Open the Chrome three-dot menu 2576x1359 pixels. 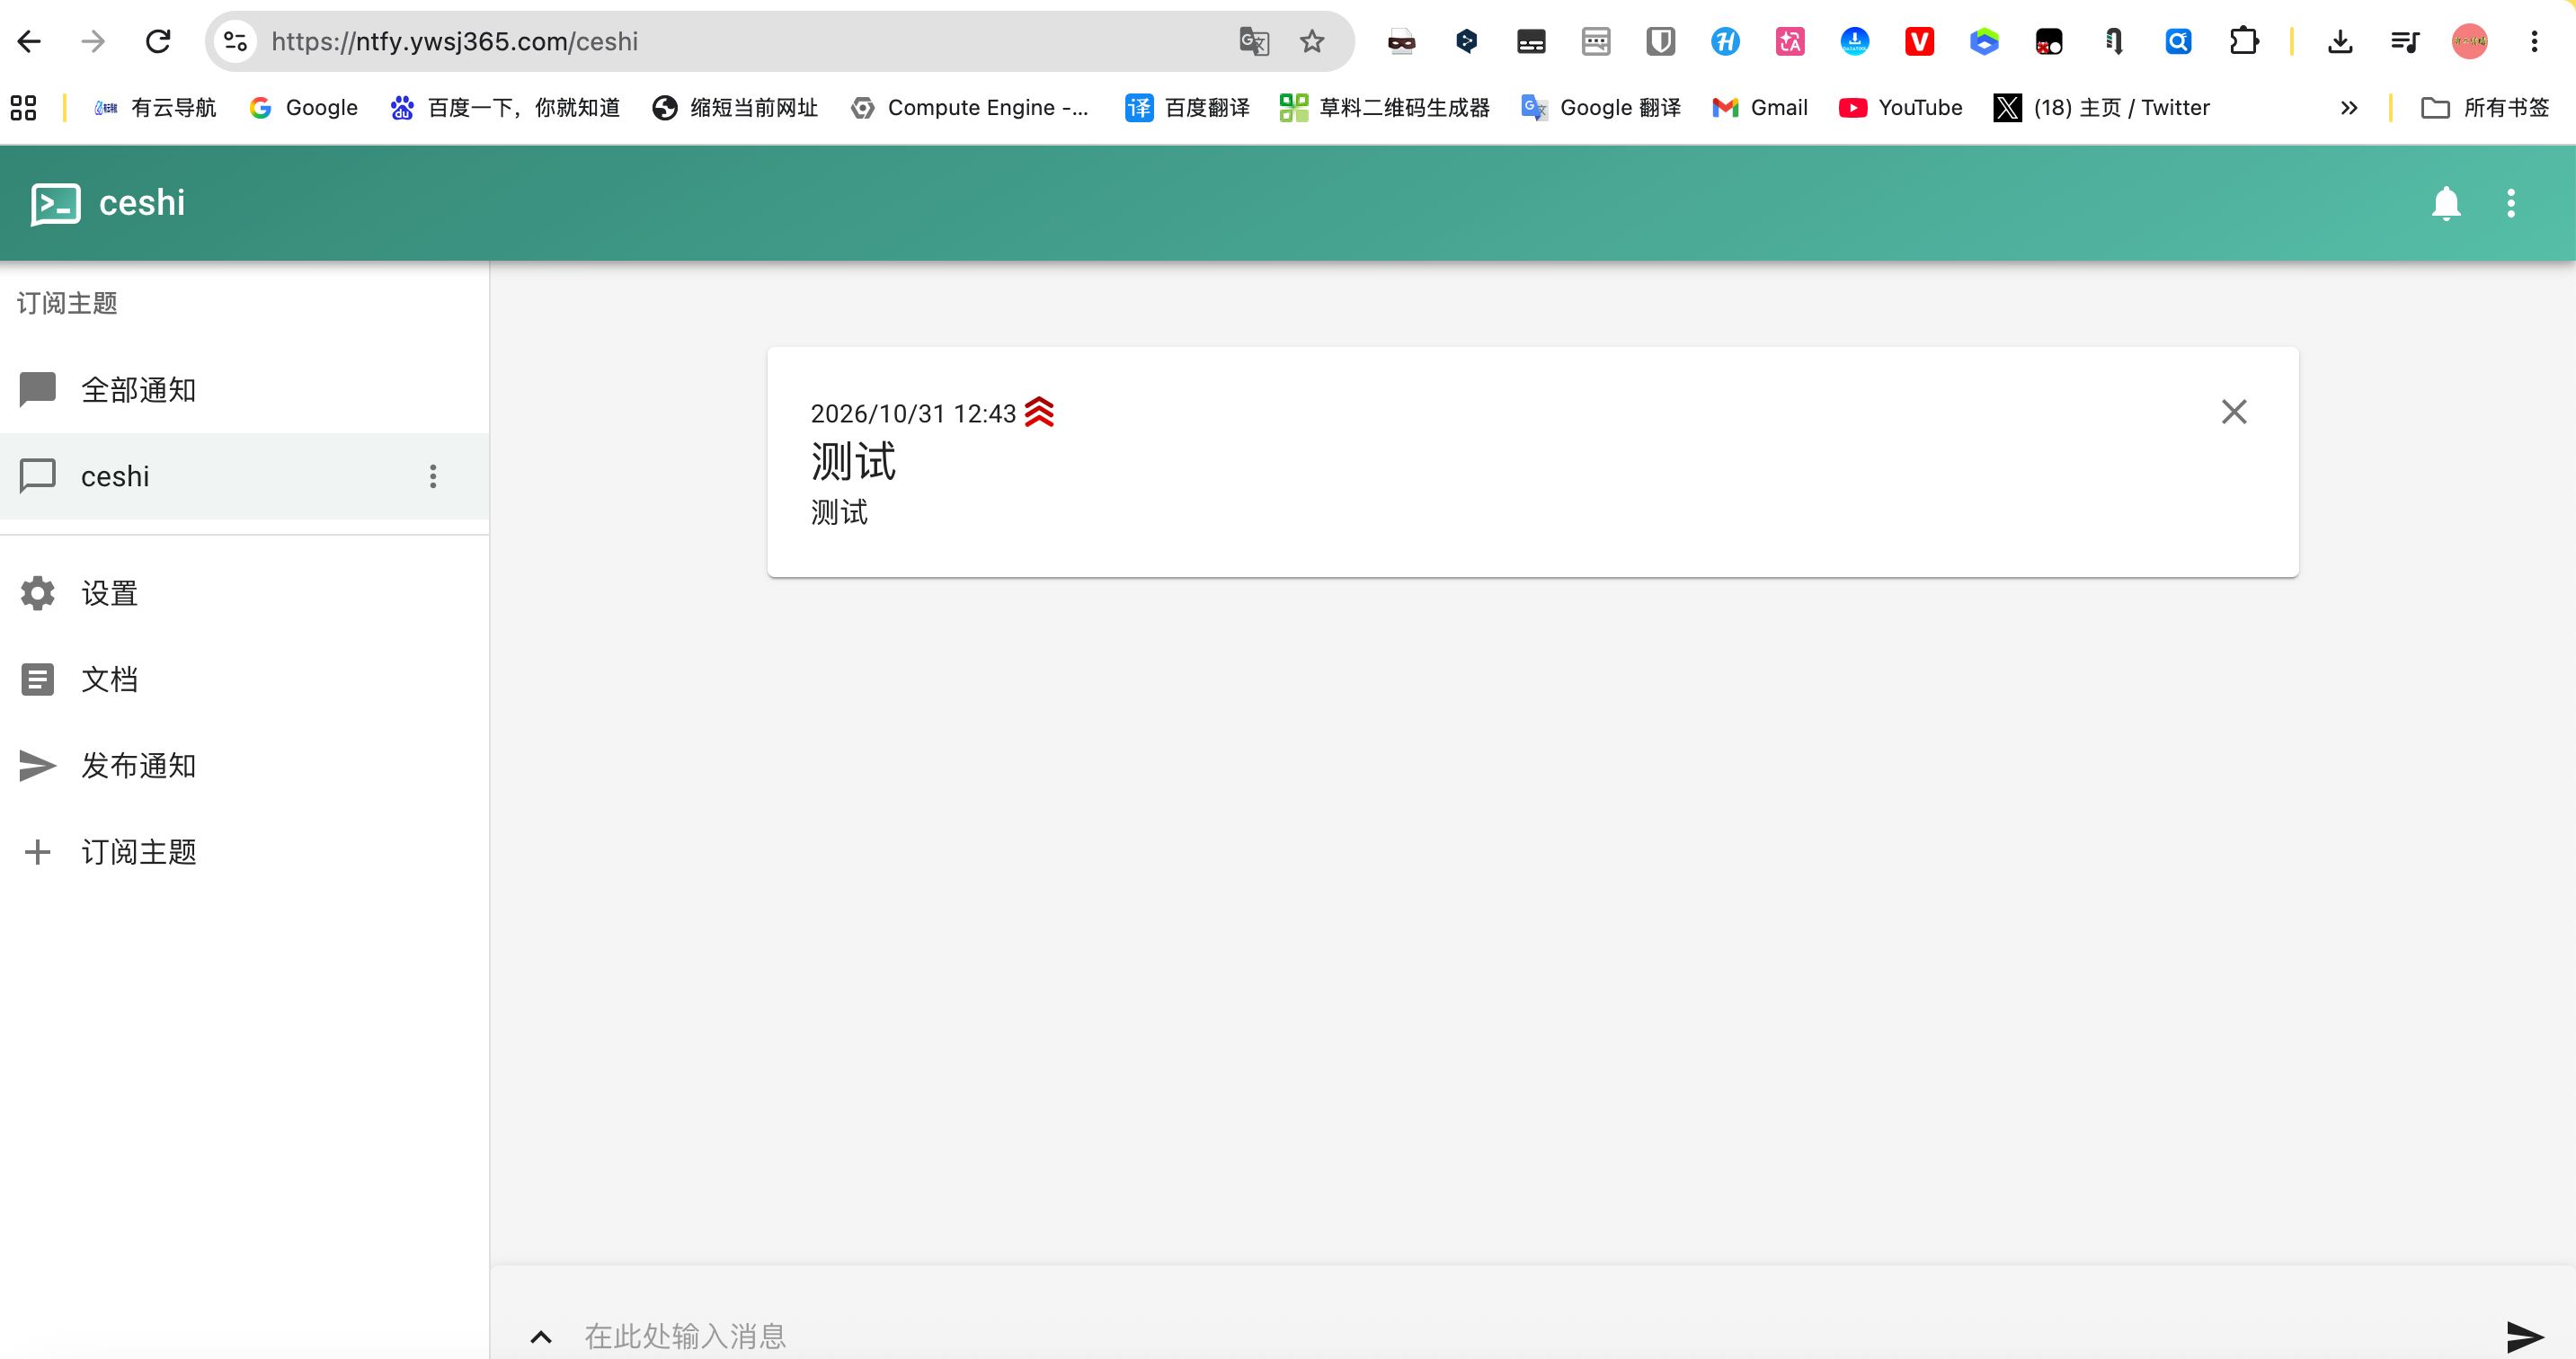[x=2534, y=41]
